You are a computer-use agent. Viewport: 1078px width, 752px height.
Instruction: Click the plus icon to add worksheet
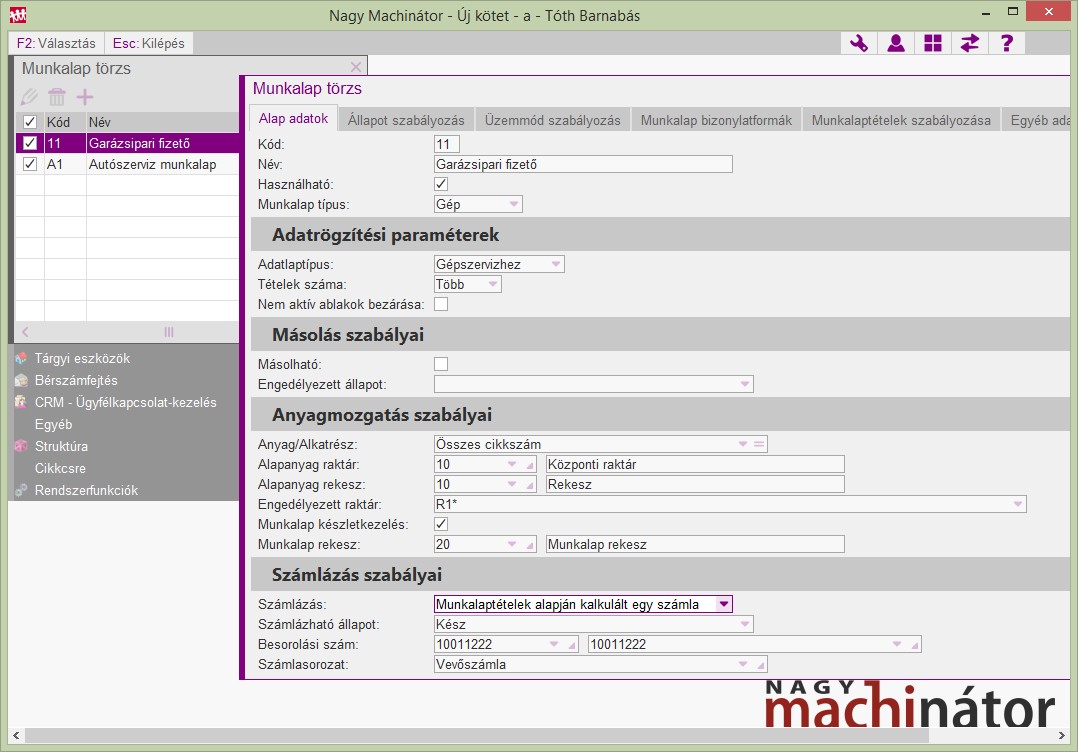point(85,97)
